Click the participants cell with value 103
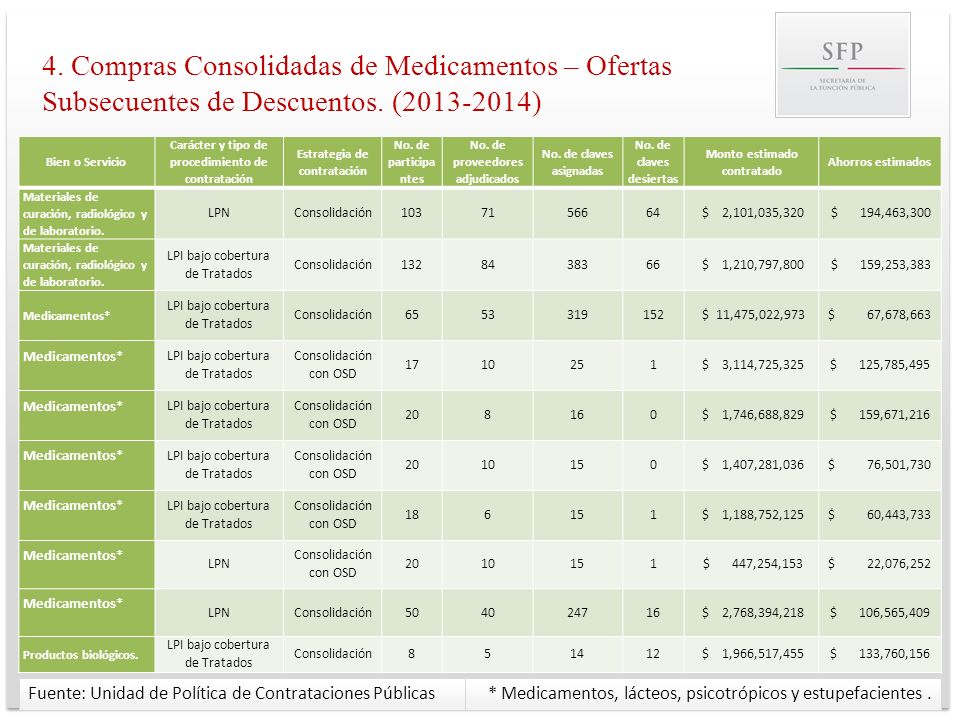The height and width of the screenshot is (720, 960). [411, 212]
